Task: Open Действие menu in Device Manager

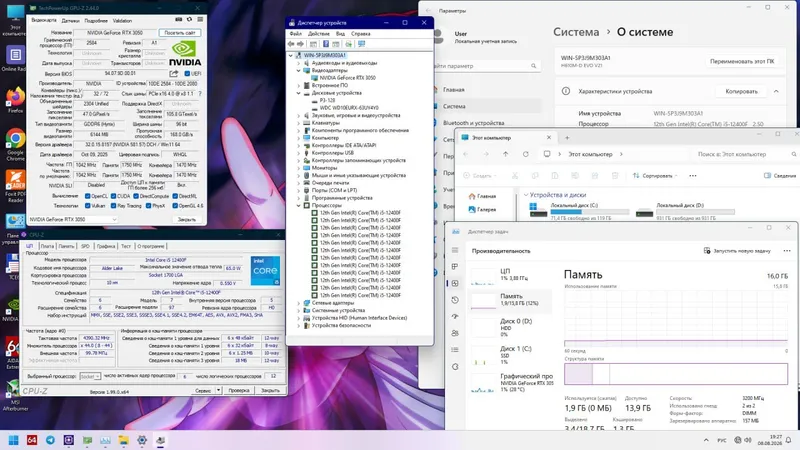Action: click(318, 34)
